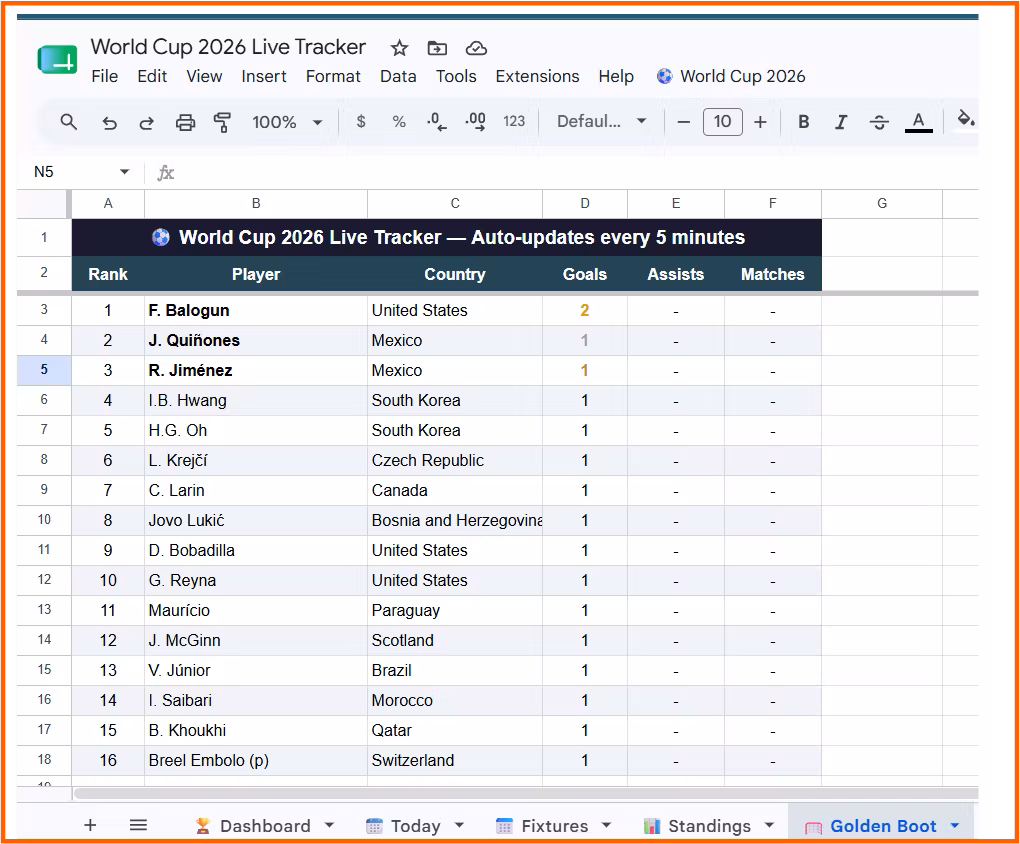Open the font family dropdown
Viewport: 1020px width, 844px height.
coord(602,122)
